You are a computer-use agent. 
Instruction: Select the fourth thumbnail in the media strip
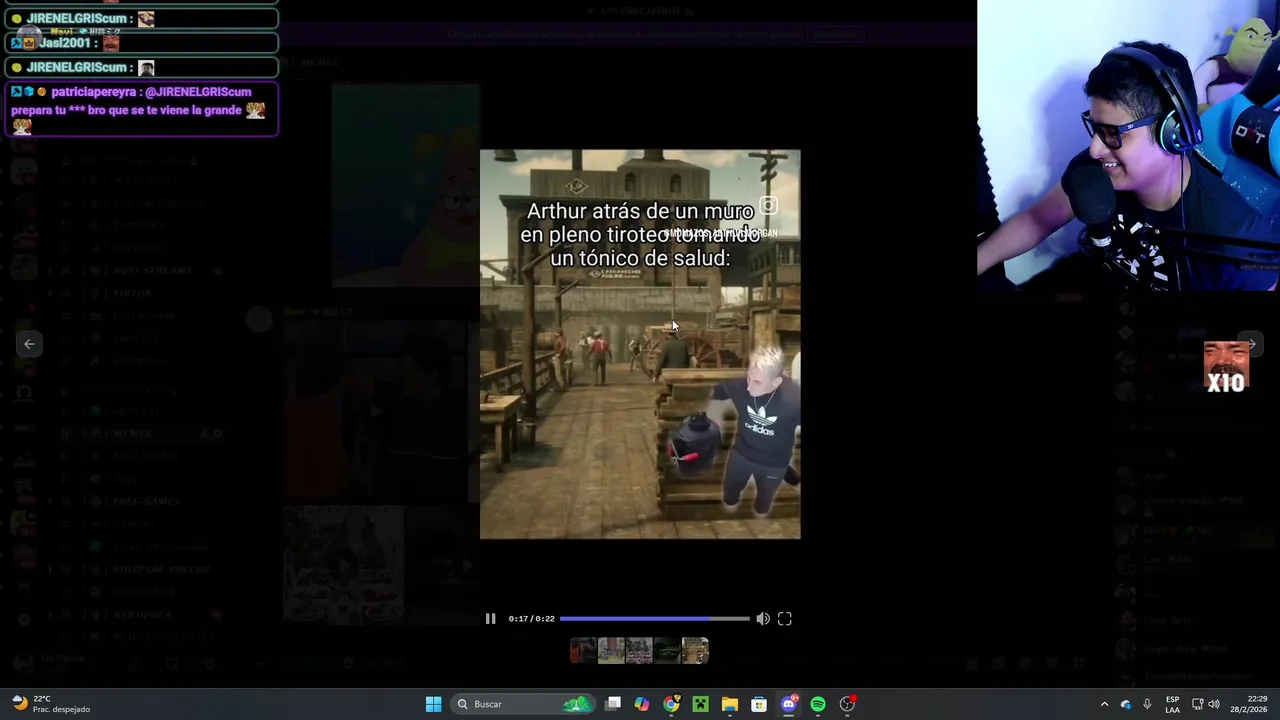coord(667,651)
